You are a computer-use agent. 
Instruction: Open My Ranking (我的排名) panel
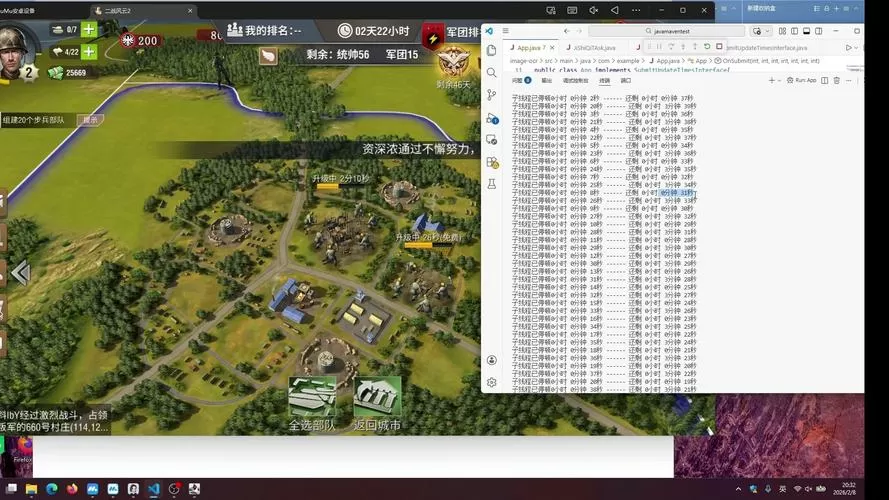click(x=265, y=30)
